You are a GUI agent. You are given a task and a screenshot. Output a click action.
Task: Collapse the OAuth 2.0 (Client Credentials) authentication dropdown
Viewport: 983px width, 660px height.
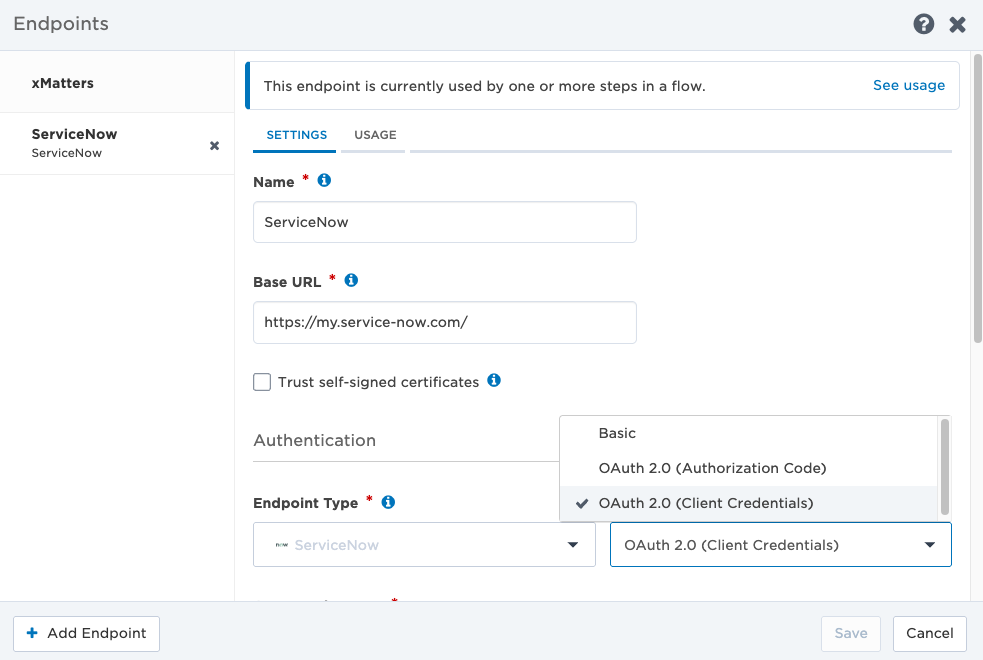coord(930,545)
